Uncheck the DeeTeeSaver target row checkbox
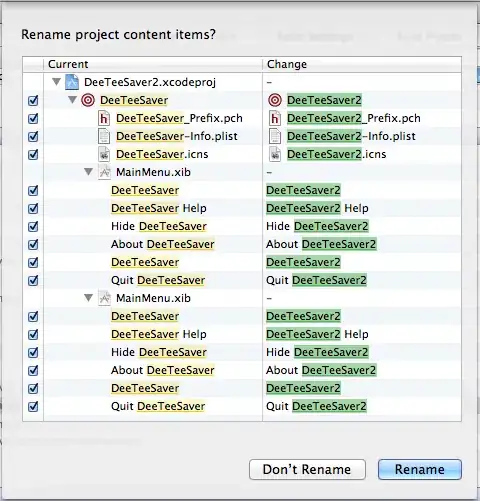Image resolution: width=480 pixels, height=501 pixels. tap(33, 100)
